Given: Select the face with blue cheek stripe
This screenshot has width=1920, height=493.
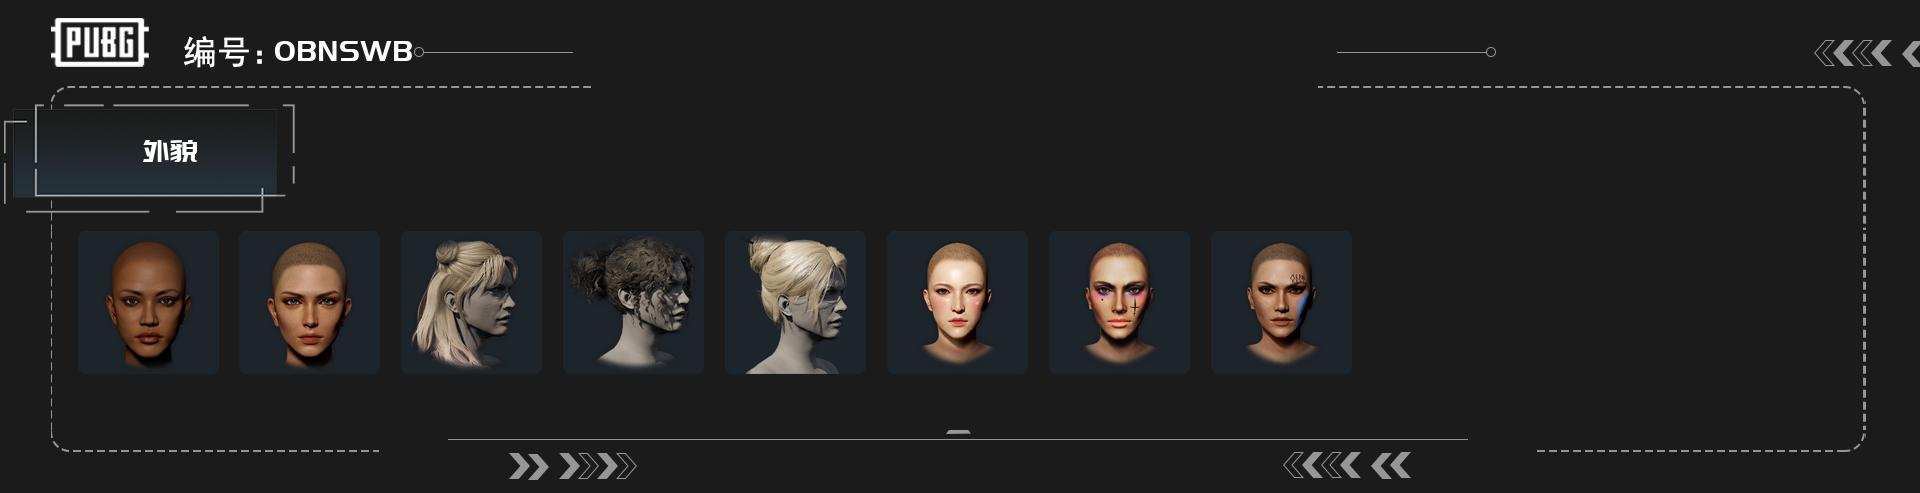Looking at the screenshot, I should [1281, 302].
